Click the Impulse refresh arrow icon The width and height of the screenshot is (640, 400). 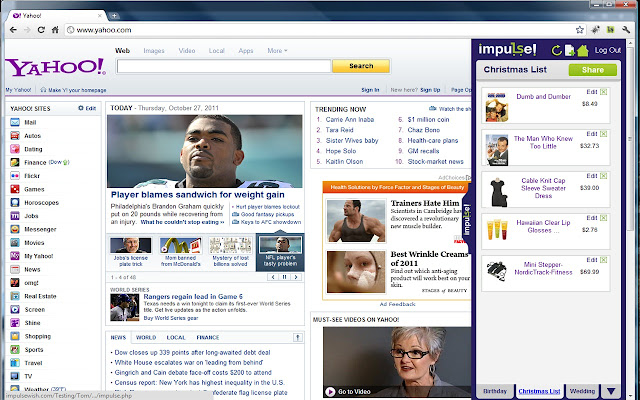(556, 50)
